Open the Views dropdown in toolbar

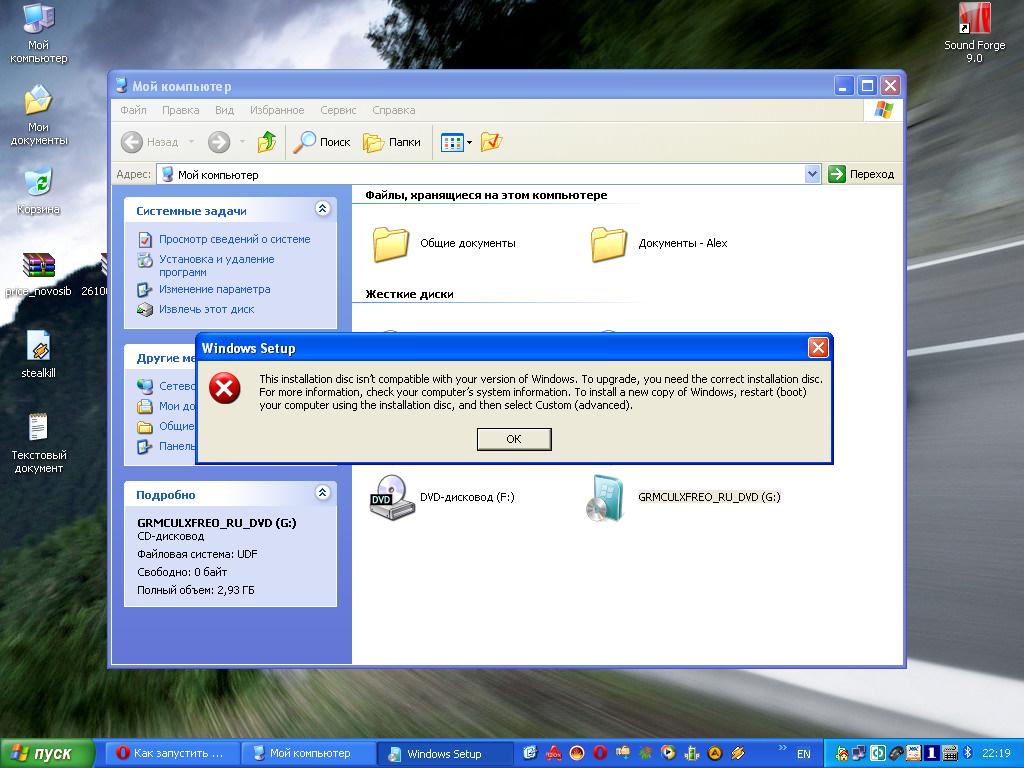[x=457, y=142]
